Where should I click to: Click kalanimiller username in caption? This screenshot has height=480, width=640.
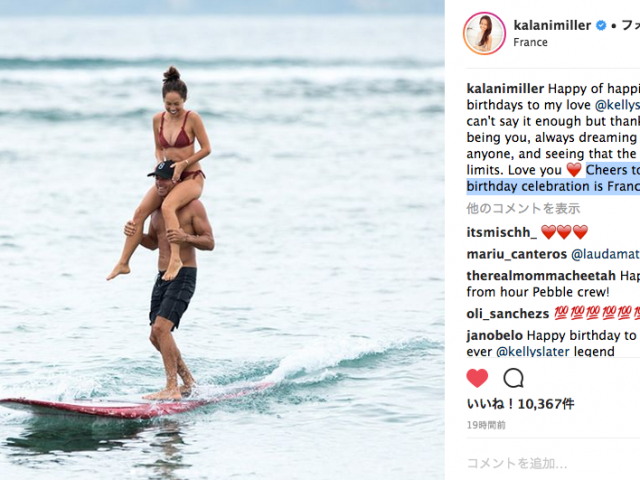tap(505, 89)
